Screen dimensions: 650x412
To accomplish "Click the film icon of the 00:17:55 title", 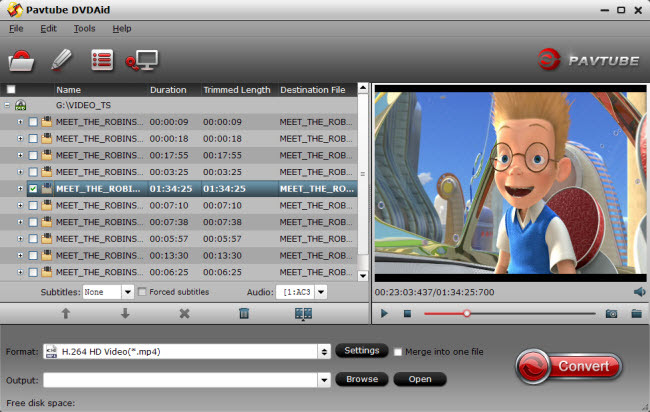I will [x=46, y=155].
